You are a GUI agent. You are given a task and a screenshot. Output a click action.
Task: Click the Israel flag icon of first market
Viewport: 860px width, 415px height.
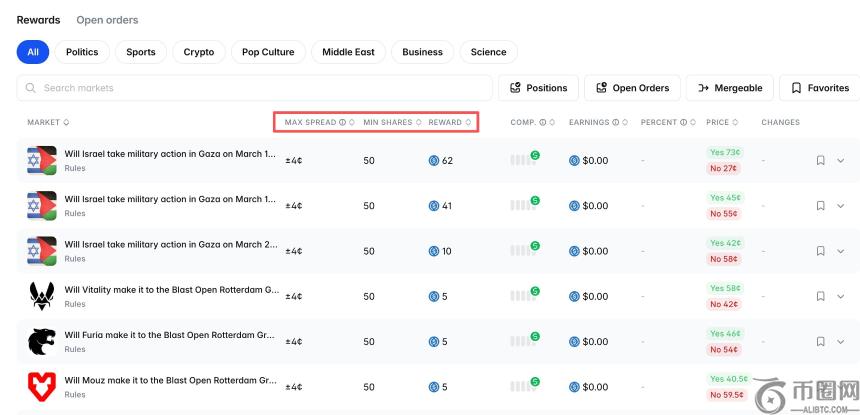pyautogui.click(x=41, y=160)
